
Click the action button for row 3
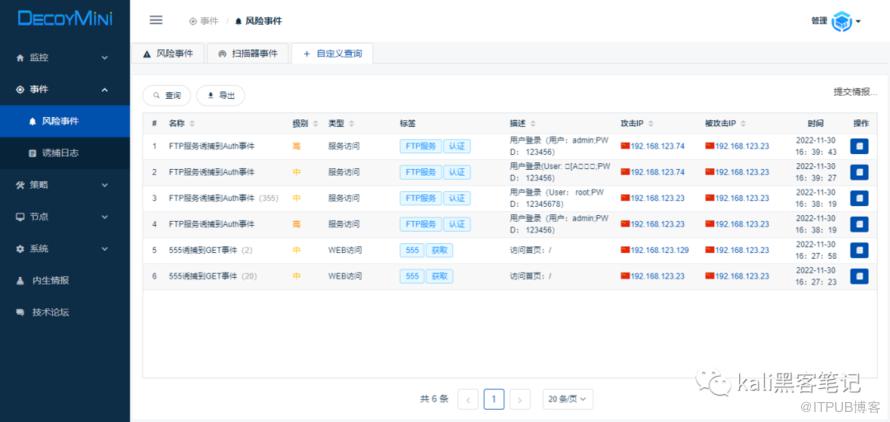tap(858, 198)
